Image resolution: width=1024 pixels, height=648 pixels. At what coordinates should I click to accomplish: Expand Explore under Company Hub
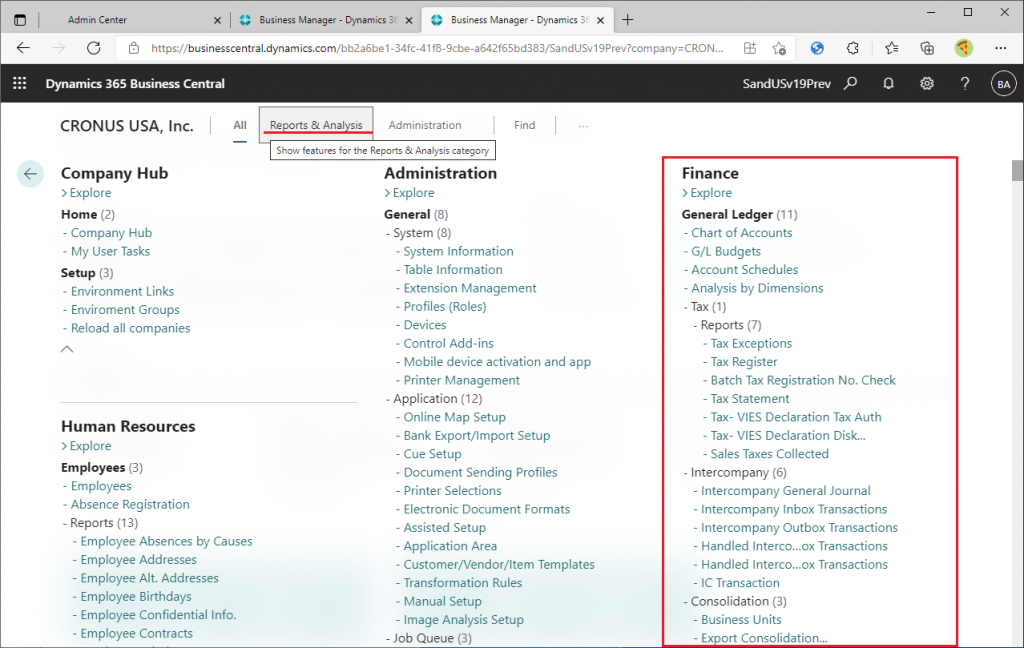86,193
